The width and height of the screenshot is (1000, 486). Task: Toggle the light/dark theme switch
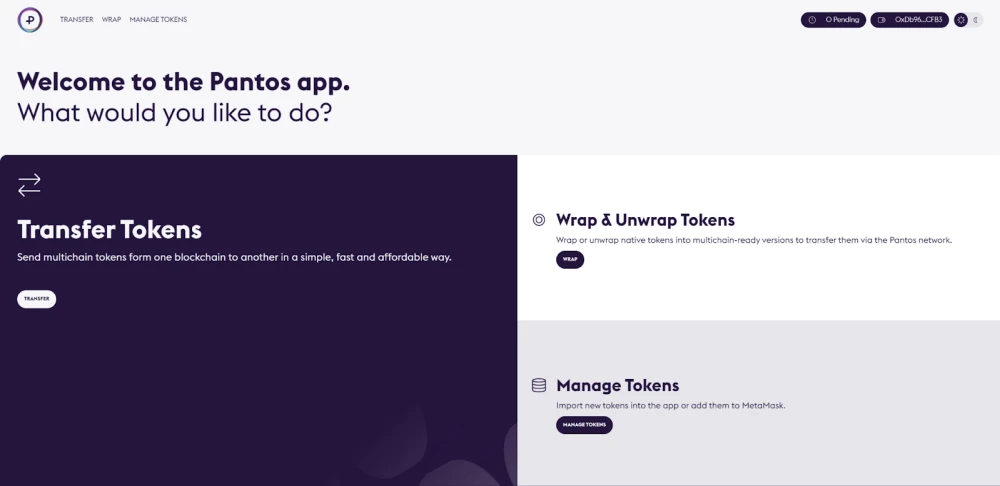(969, 20)
